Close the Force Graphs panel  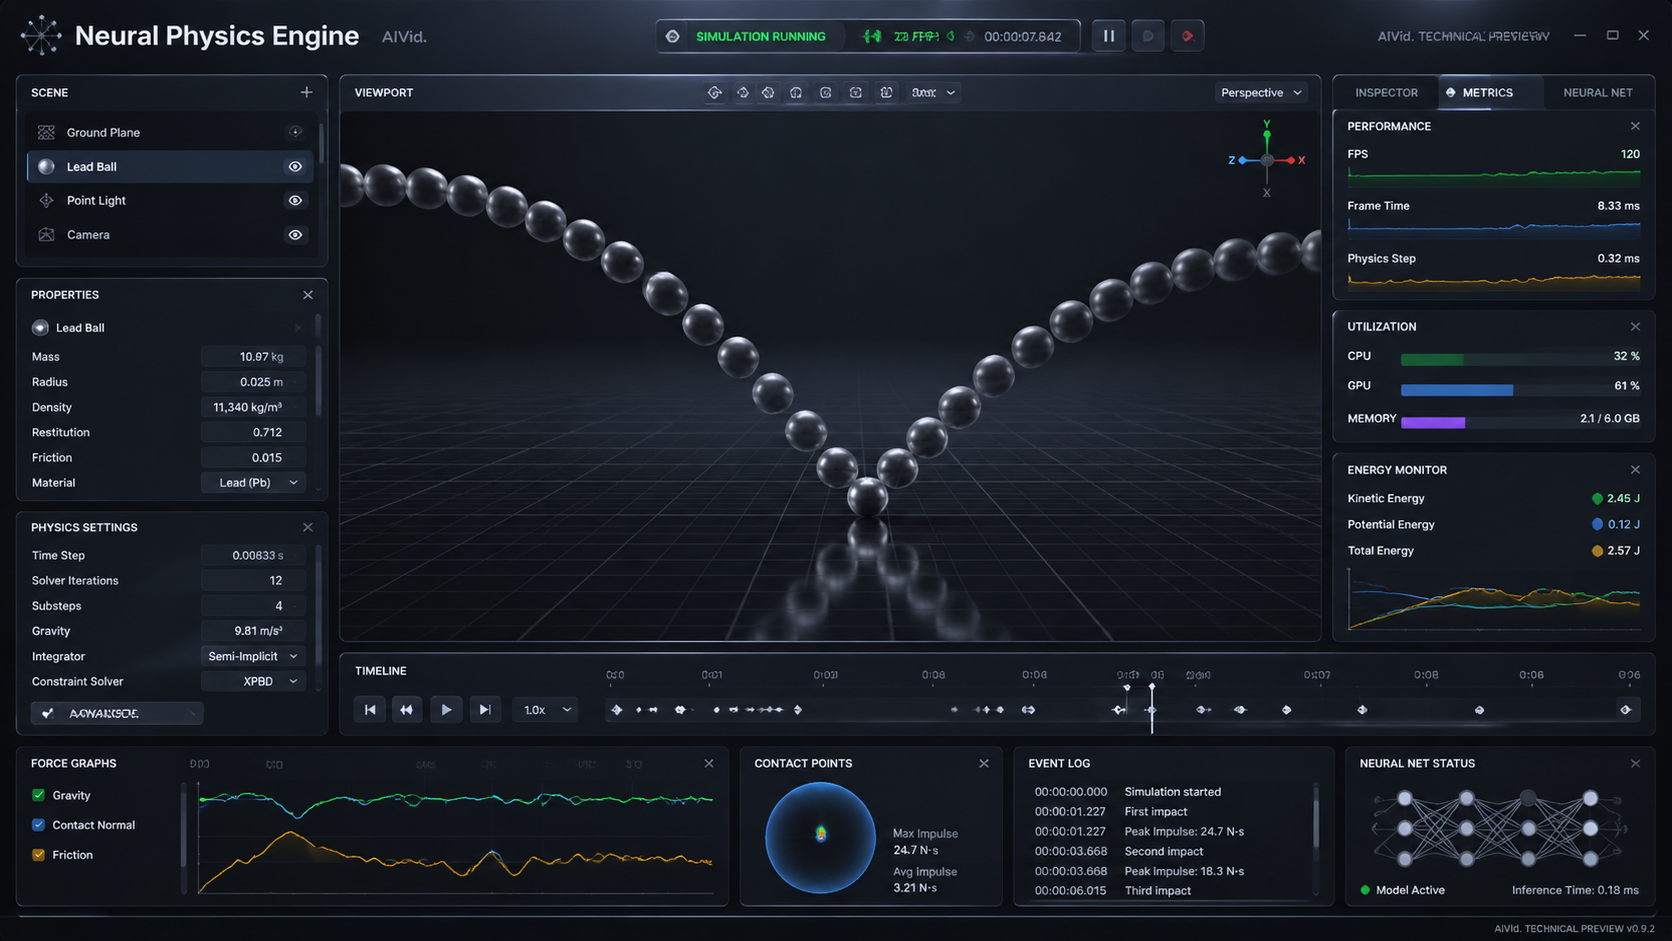709,763
